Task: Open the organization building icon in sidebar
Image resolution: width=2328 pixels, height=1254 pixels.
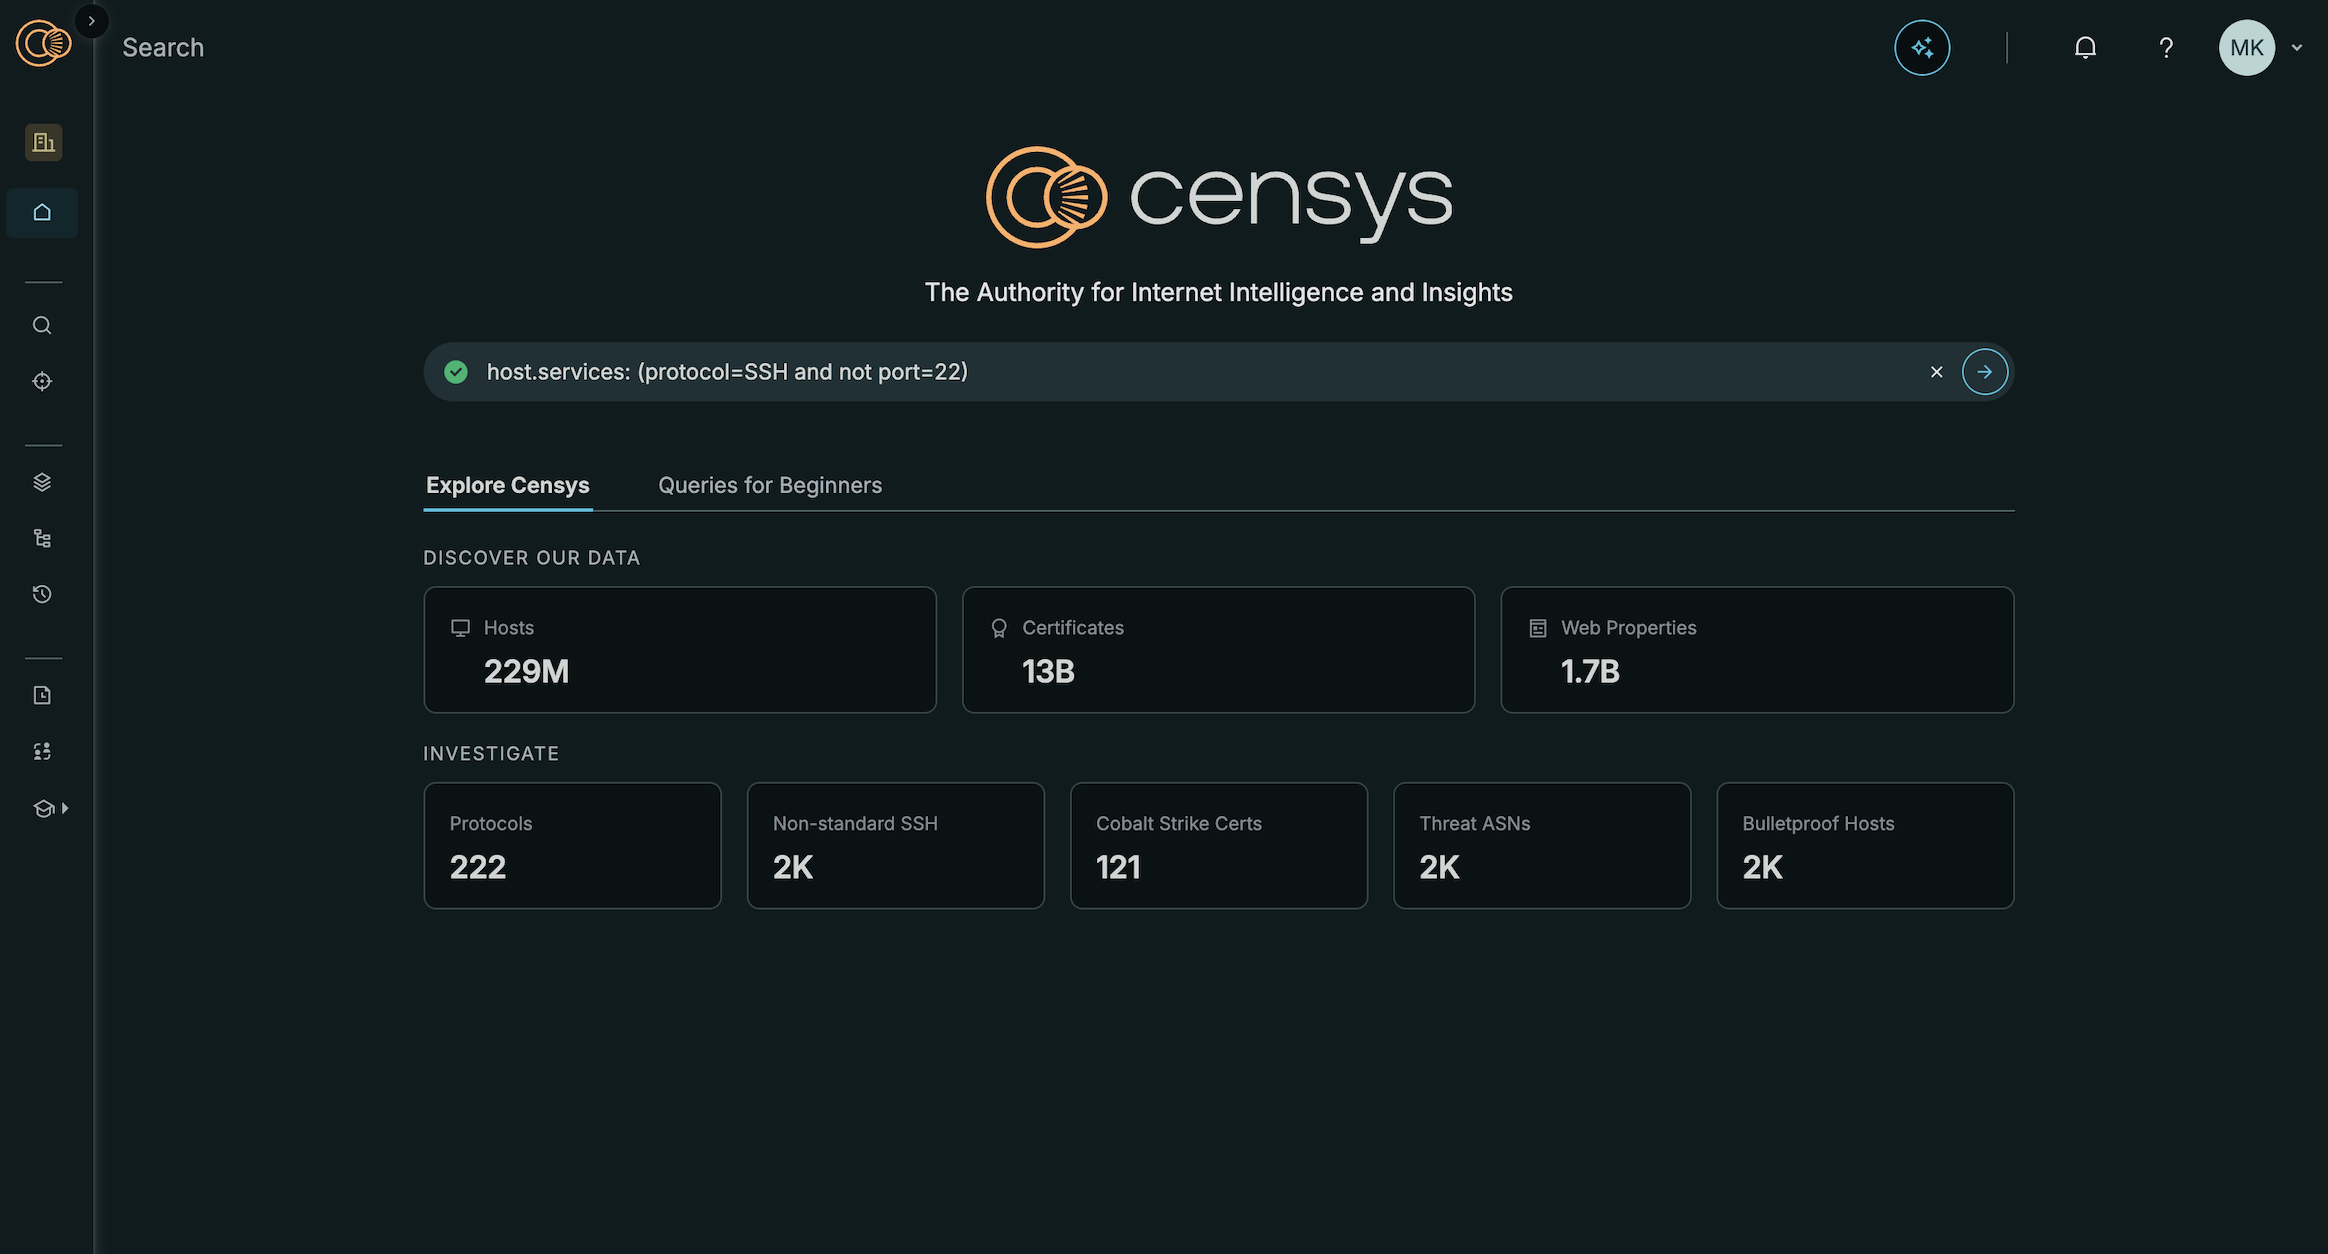Action: (43, 142)
